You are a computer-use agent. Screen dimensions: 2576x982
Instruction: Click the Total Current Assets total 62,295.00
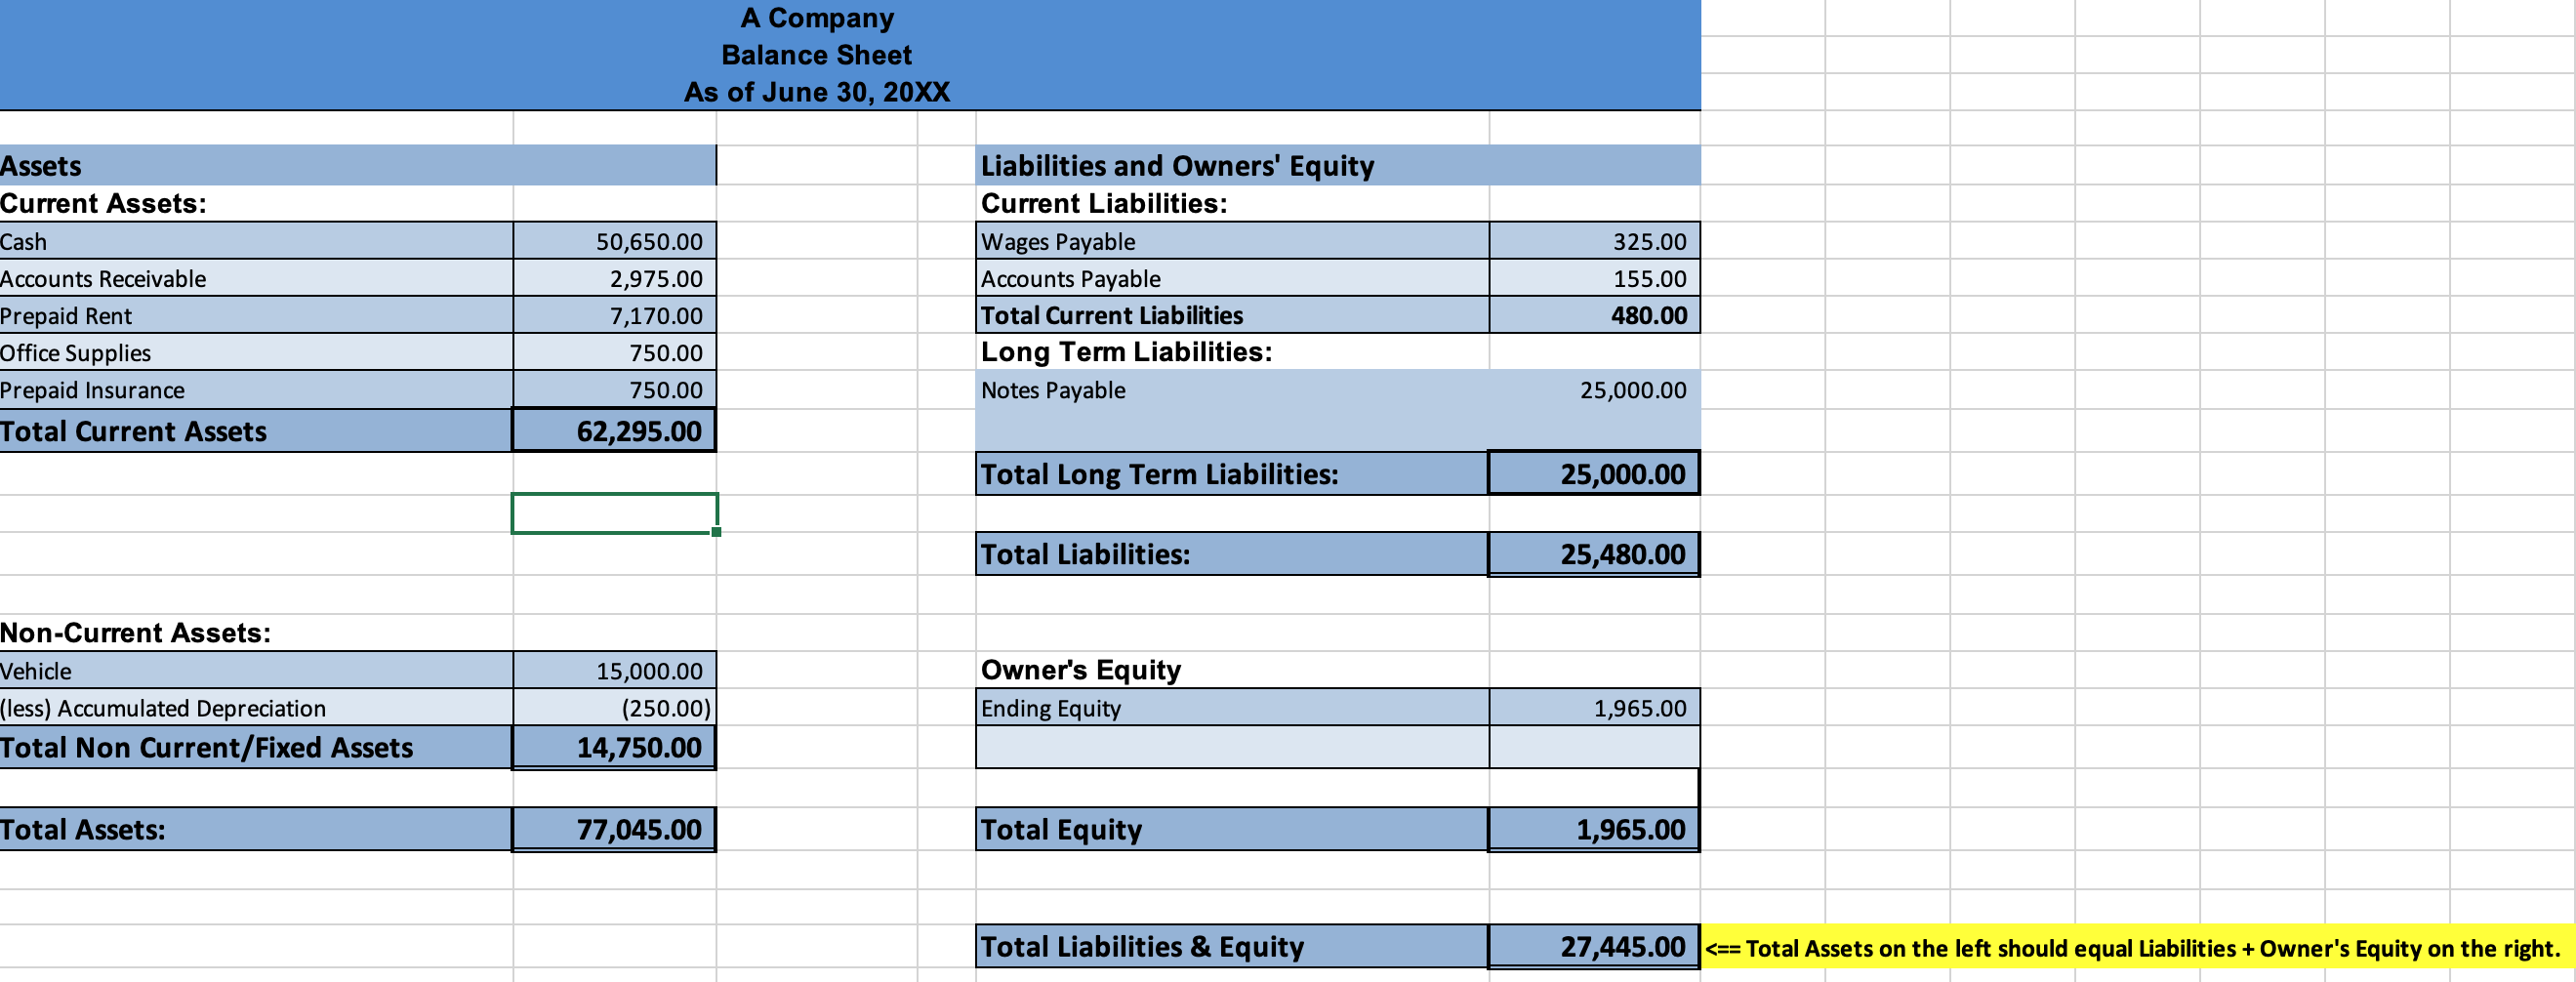point(614,430)
